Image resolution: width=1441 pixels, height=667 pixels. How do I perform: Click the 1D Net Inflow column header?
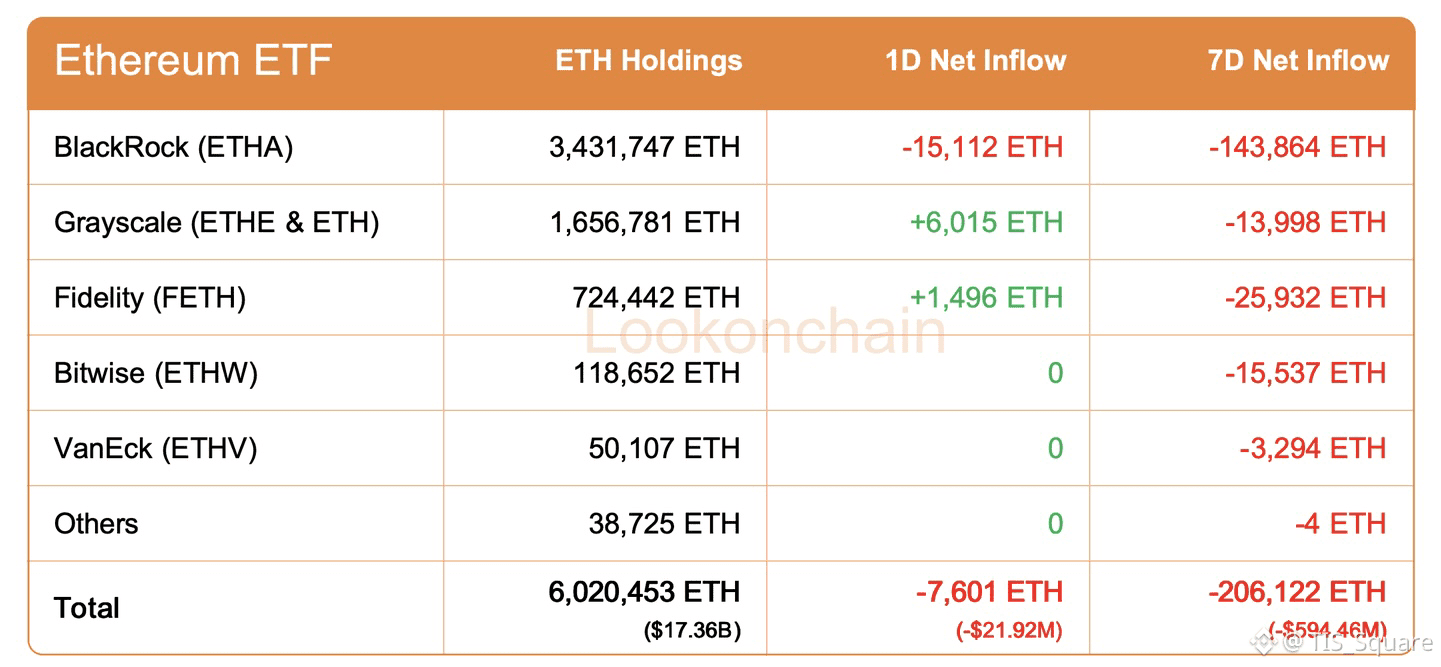coord(975,61)
